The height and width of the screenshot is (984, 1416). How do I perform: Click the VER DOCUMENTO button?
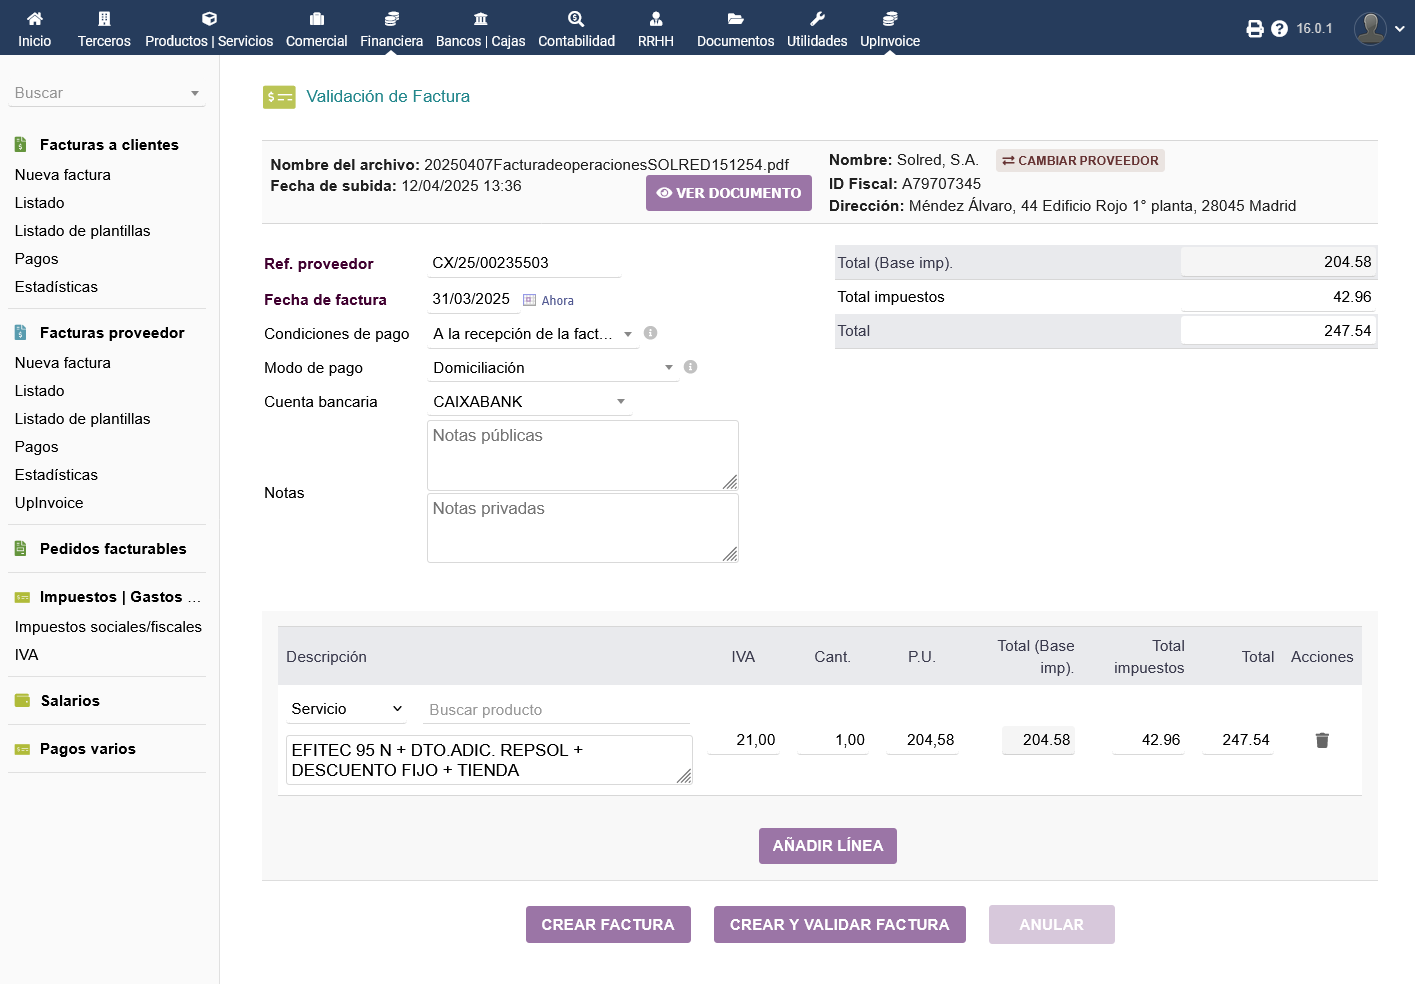point(728,193)
